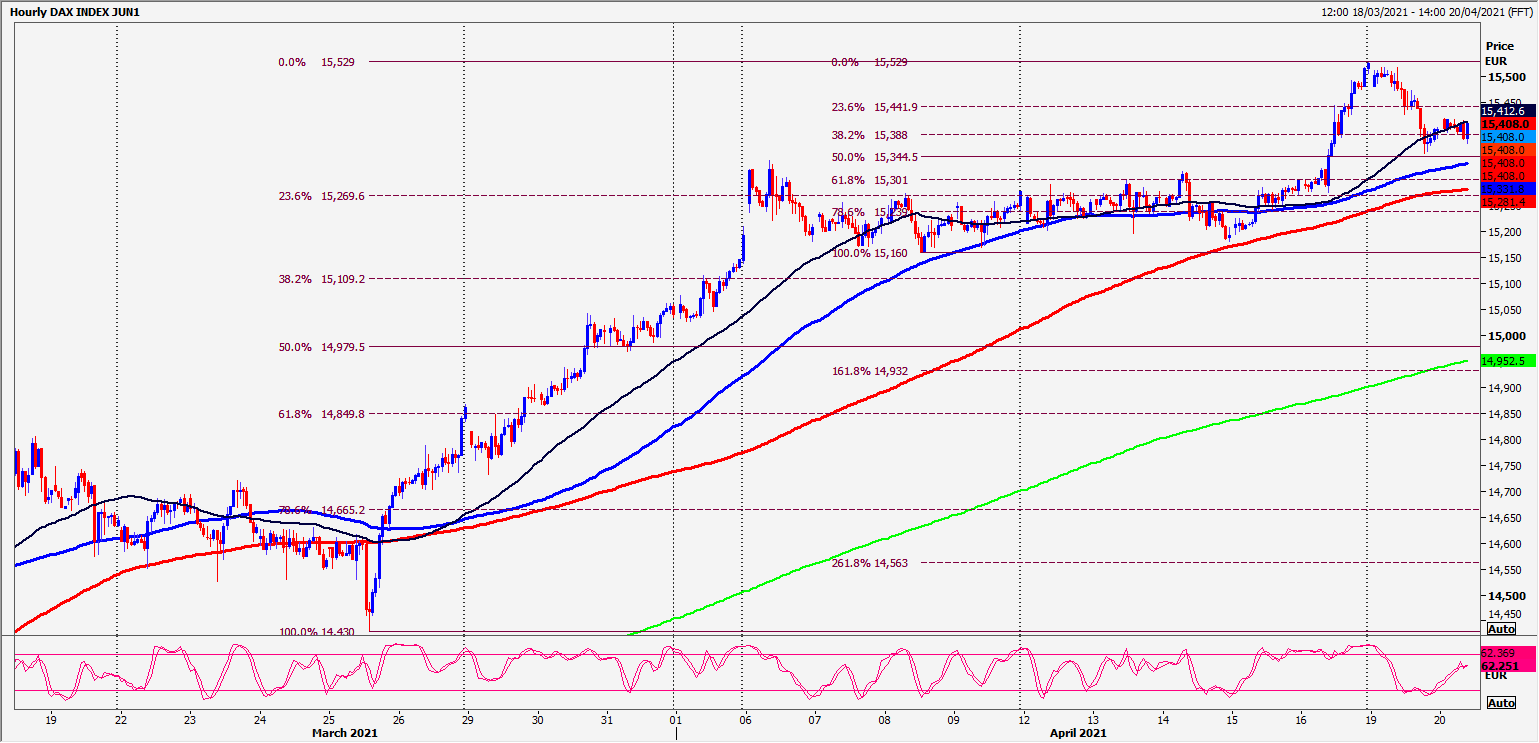
Task: Click date 20 on the time axis
Action: pos(1440,719)
